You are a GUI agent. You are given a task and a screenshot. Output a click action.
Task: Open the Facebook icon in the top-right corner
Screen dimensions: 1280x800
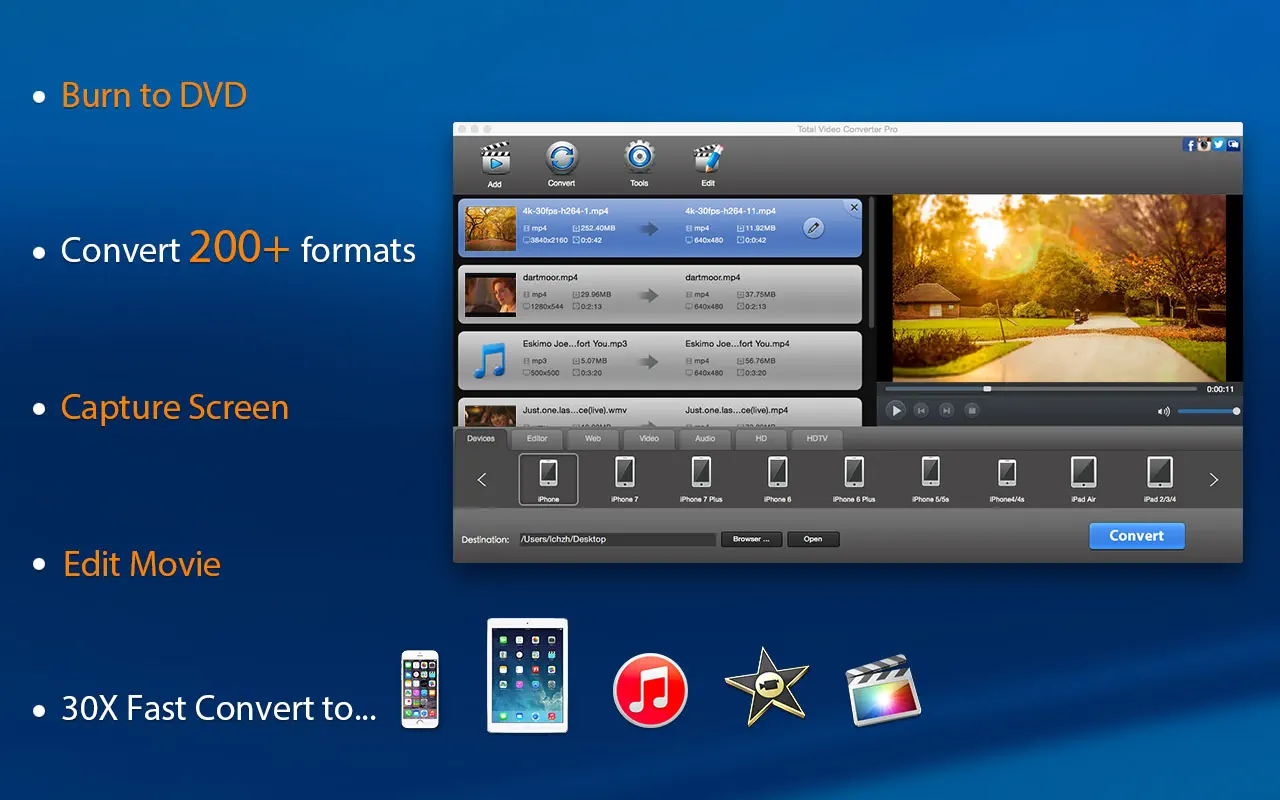tap(1190, 145)
